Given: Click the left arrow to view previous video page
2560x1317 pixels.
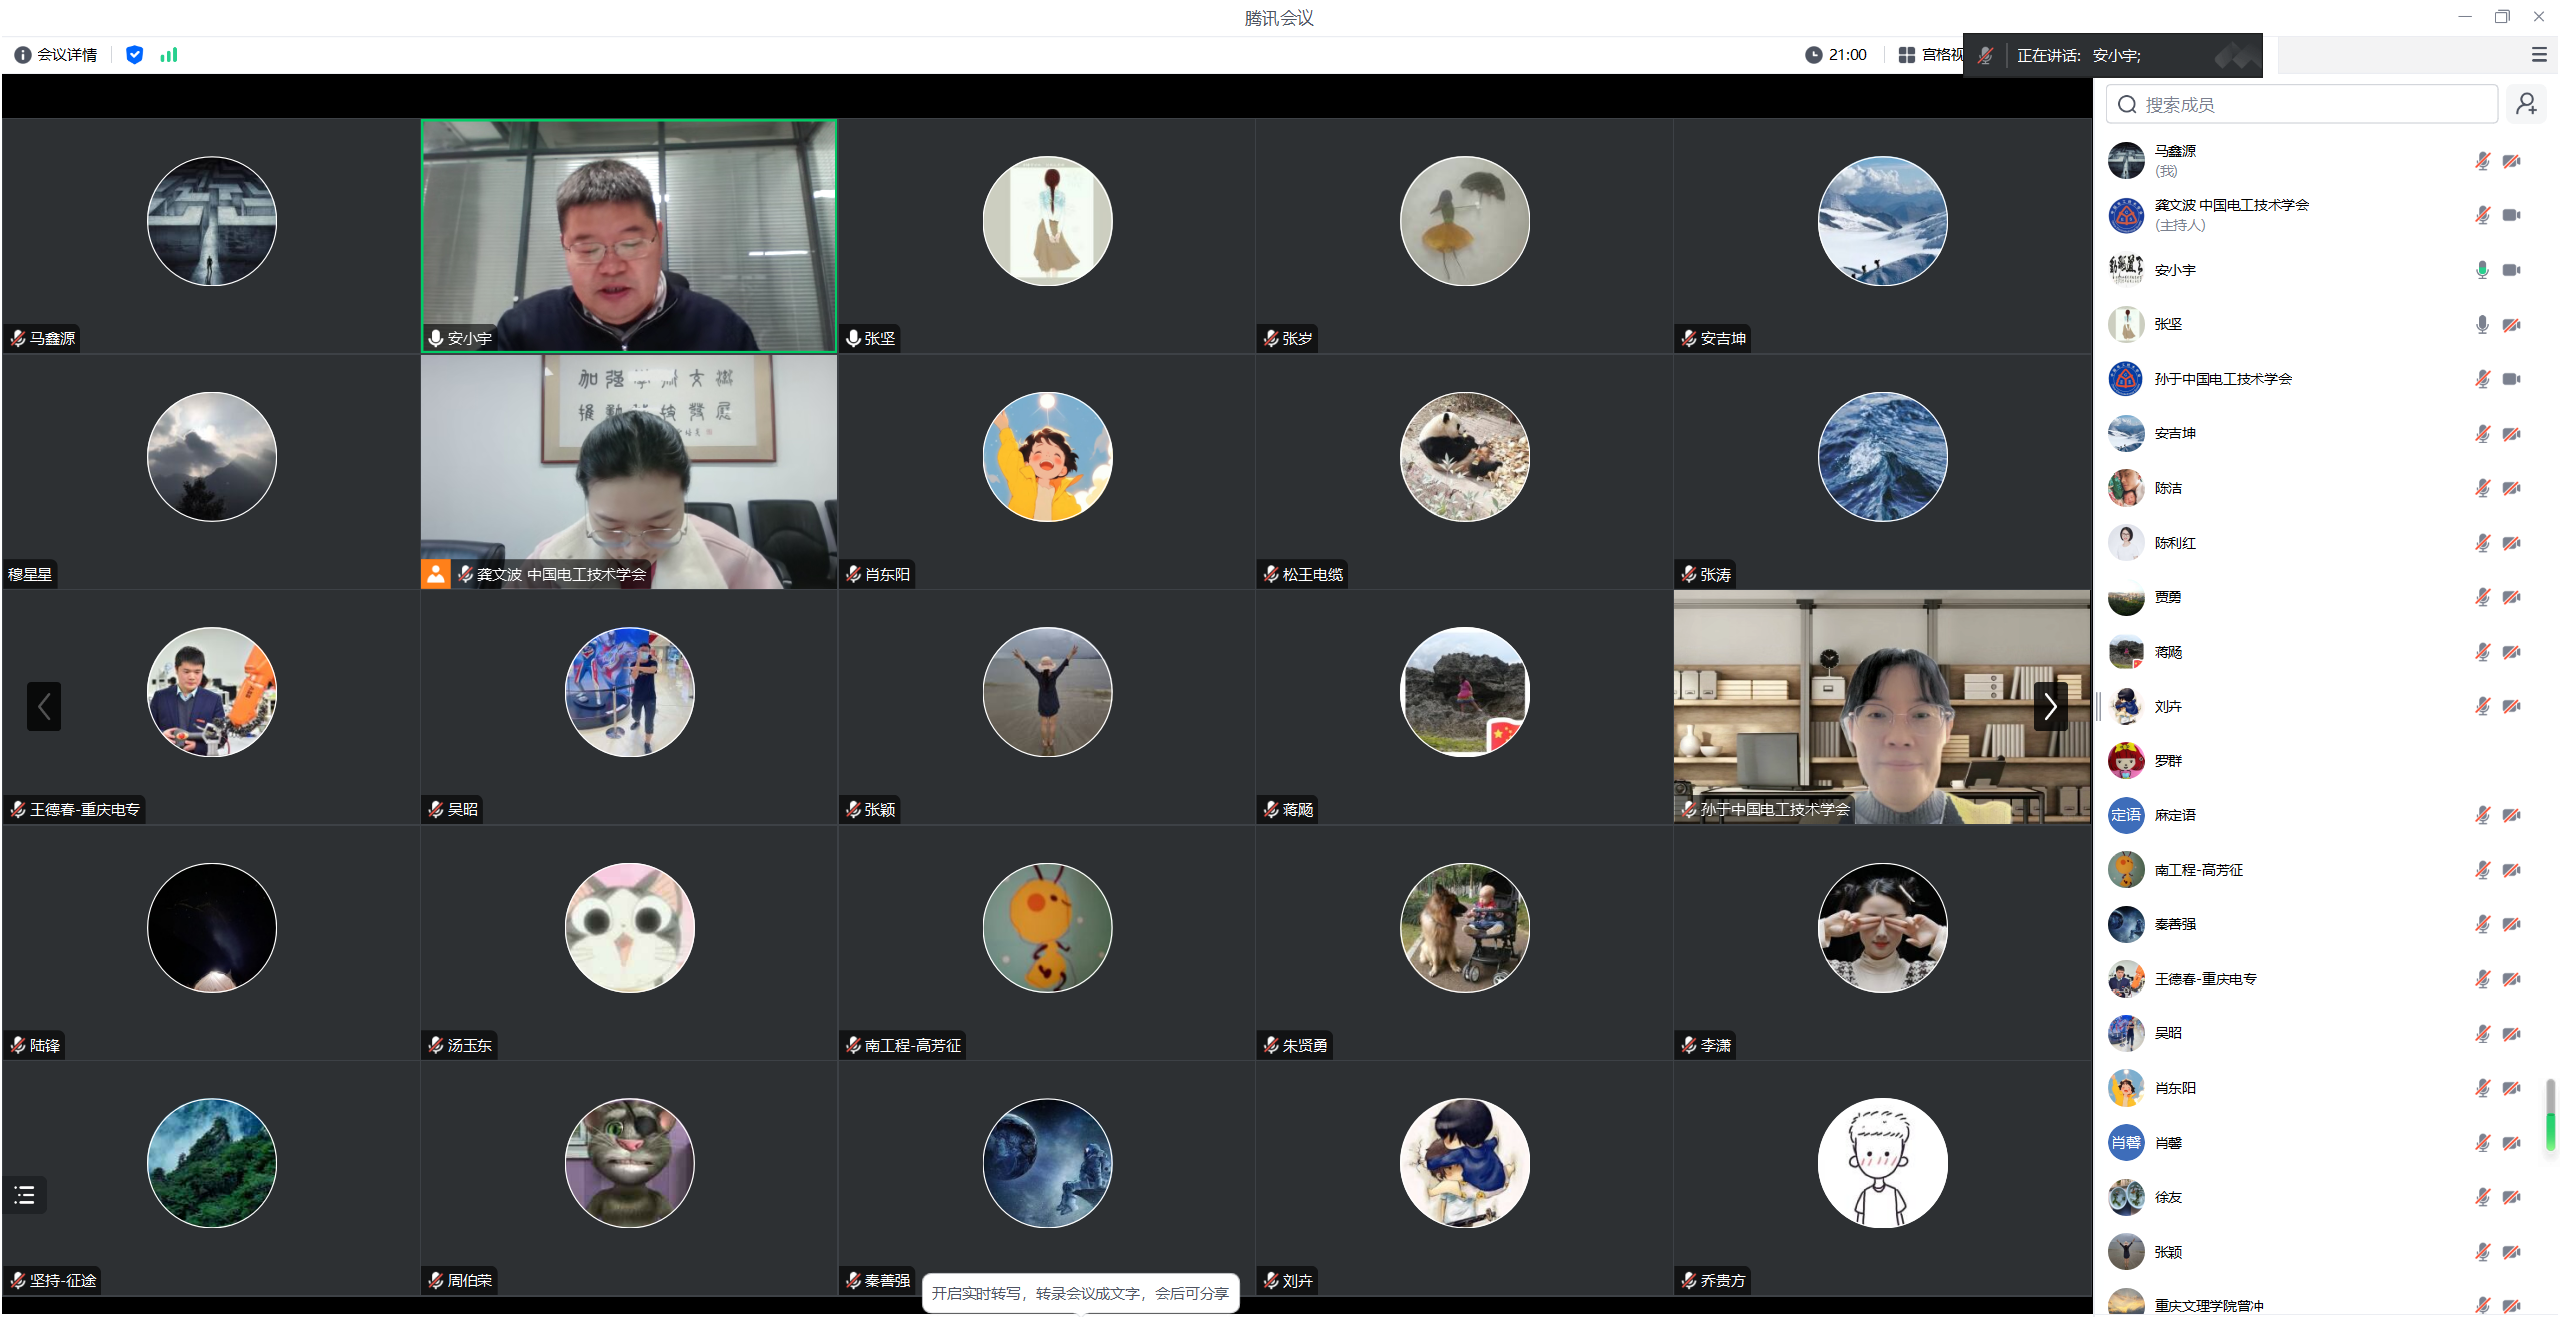Looking at the screenshot, I should (x=44, y=707).
